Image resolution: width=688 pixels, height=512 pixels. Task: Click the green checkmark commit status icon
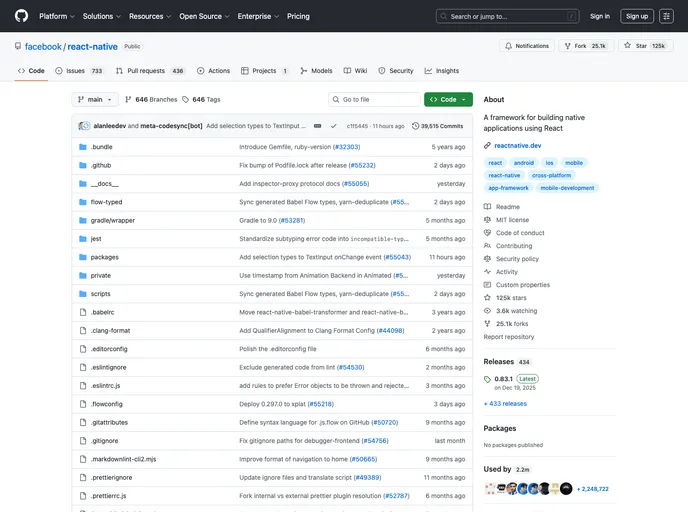coord(334,126)
